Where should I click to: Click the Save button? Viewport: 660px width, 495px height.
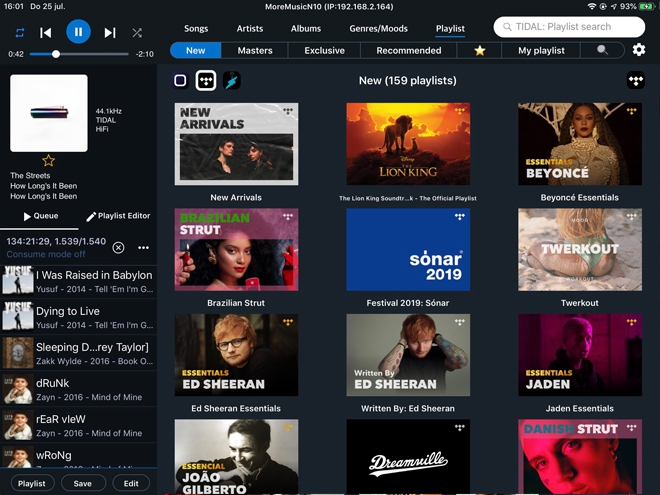(82, 483)
